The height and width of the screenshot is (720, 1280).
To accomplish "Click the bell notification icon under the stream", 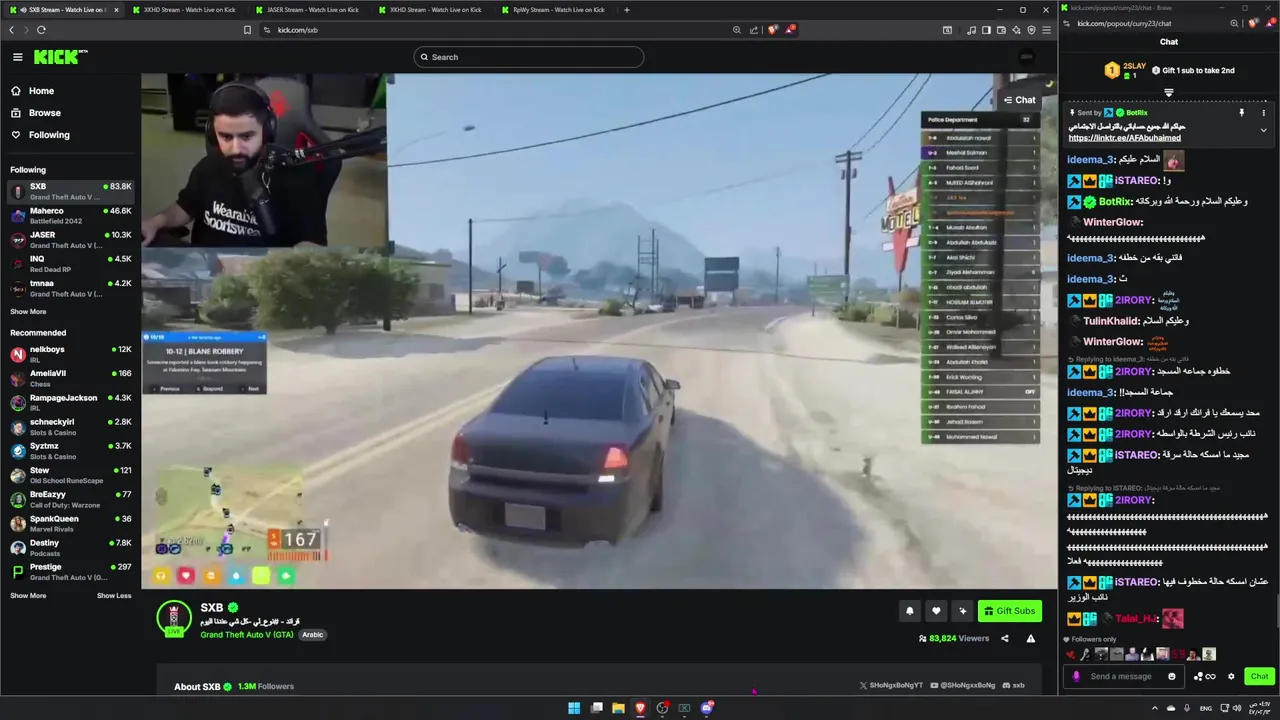I will (x=910, y=611).
